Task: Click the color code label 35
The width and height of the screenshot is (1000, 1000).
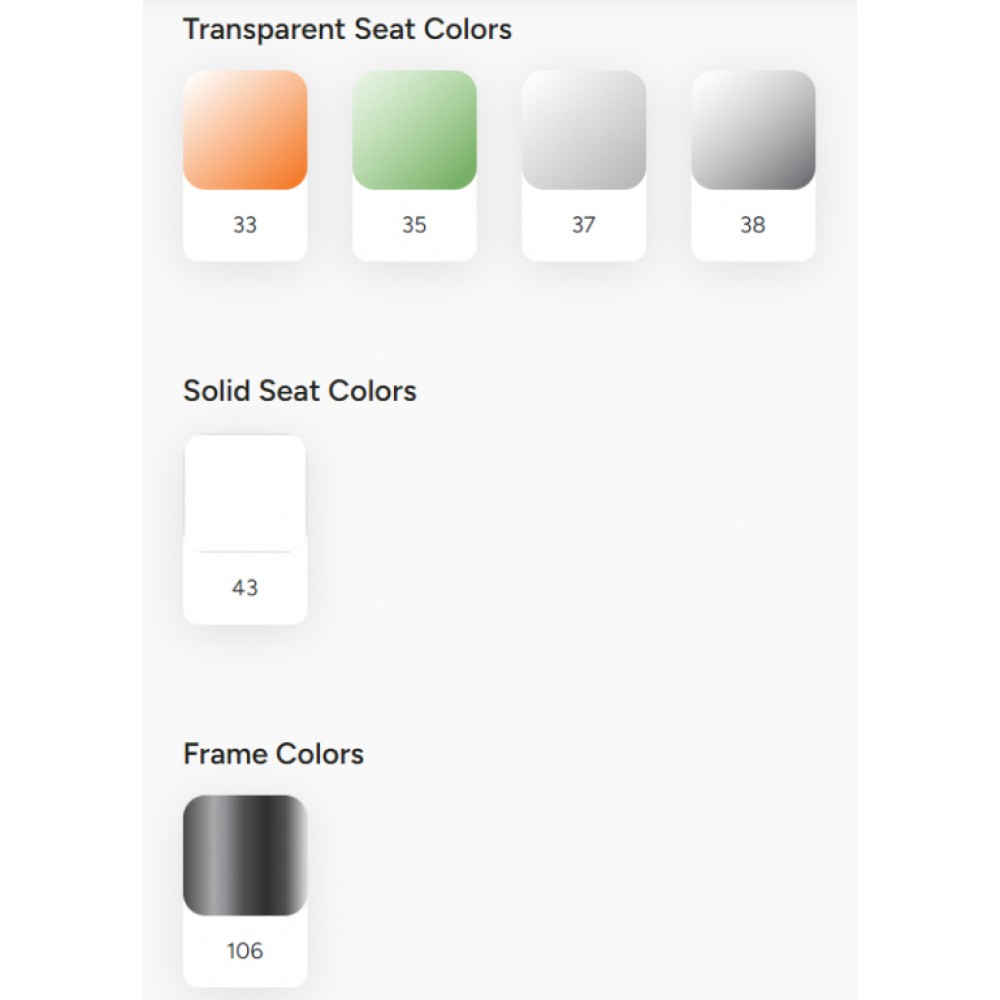Action: click(x=414, y=225)
